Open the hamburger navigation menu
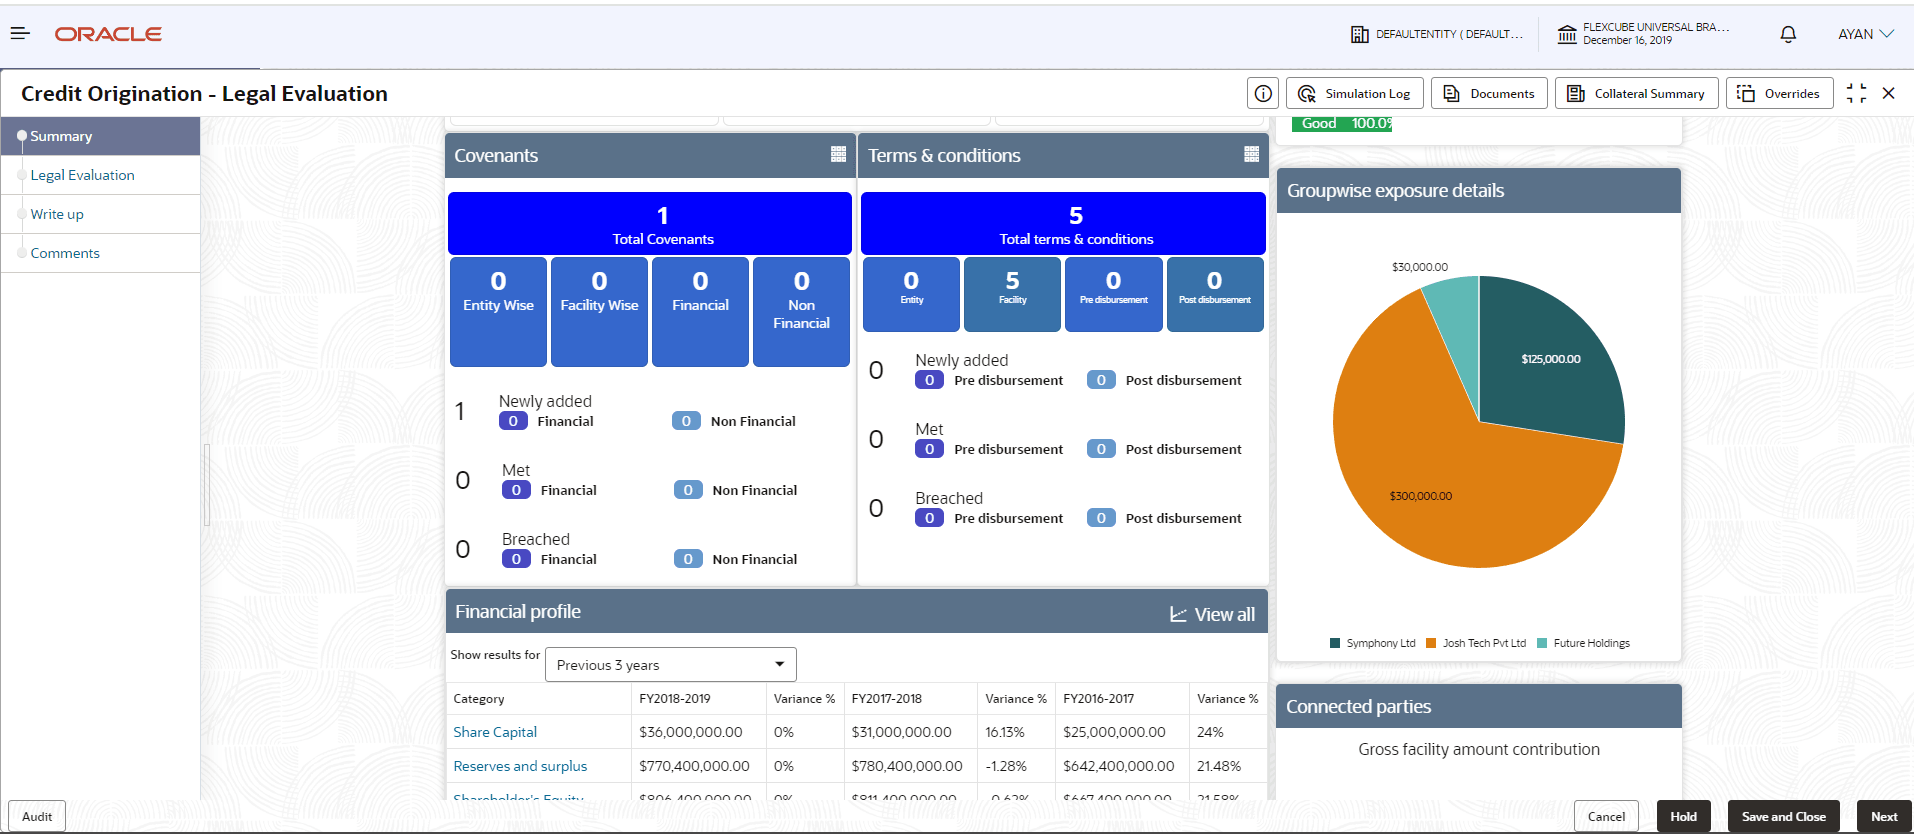Screen dimensions: 1914x834 (20, 34)
